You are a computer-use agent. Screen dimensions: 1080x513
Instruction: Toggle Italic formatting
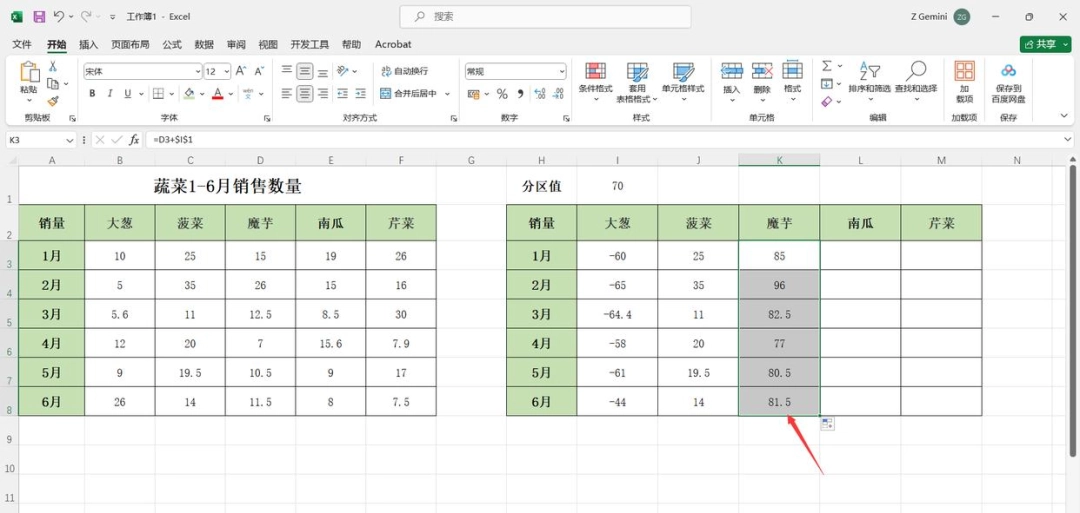[x=110, y=94]
